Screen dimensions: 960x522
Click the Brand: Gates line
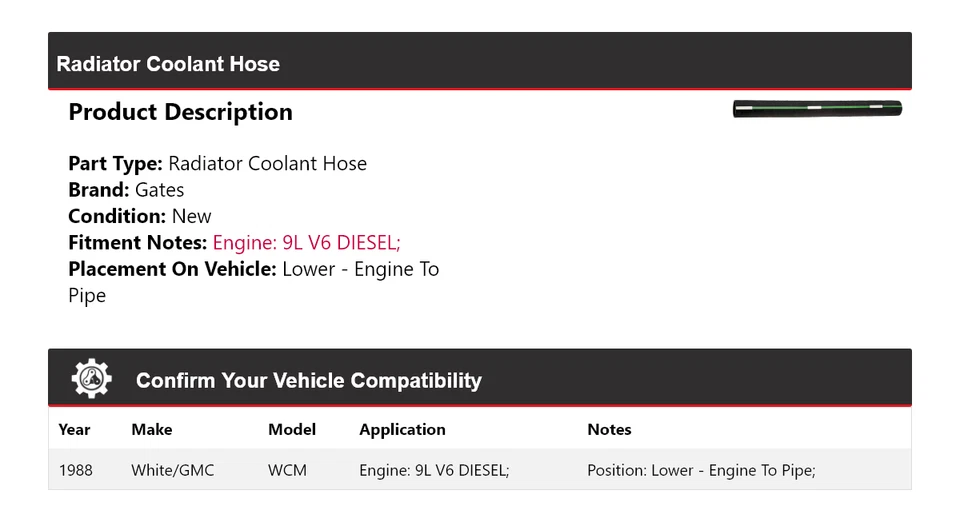click(126, 190)
